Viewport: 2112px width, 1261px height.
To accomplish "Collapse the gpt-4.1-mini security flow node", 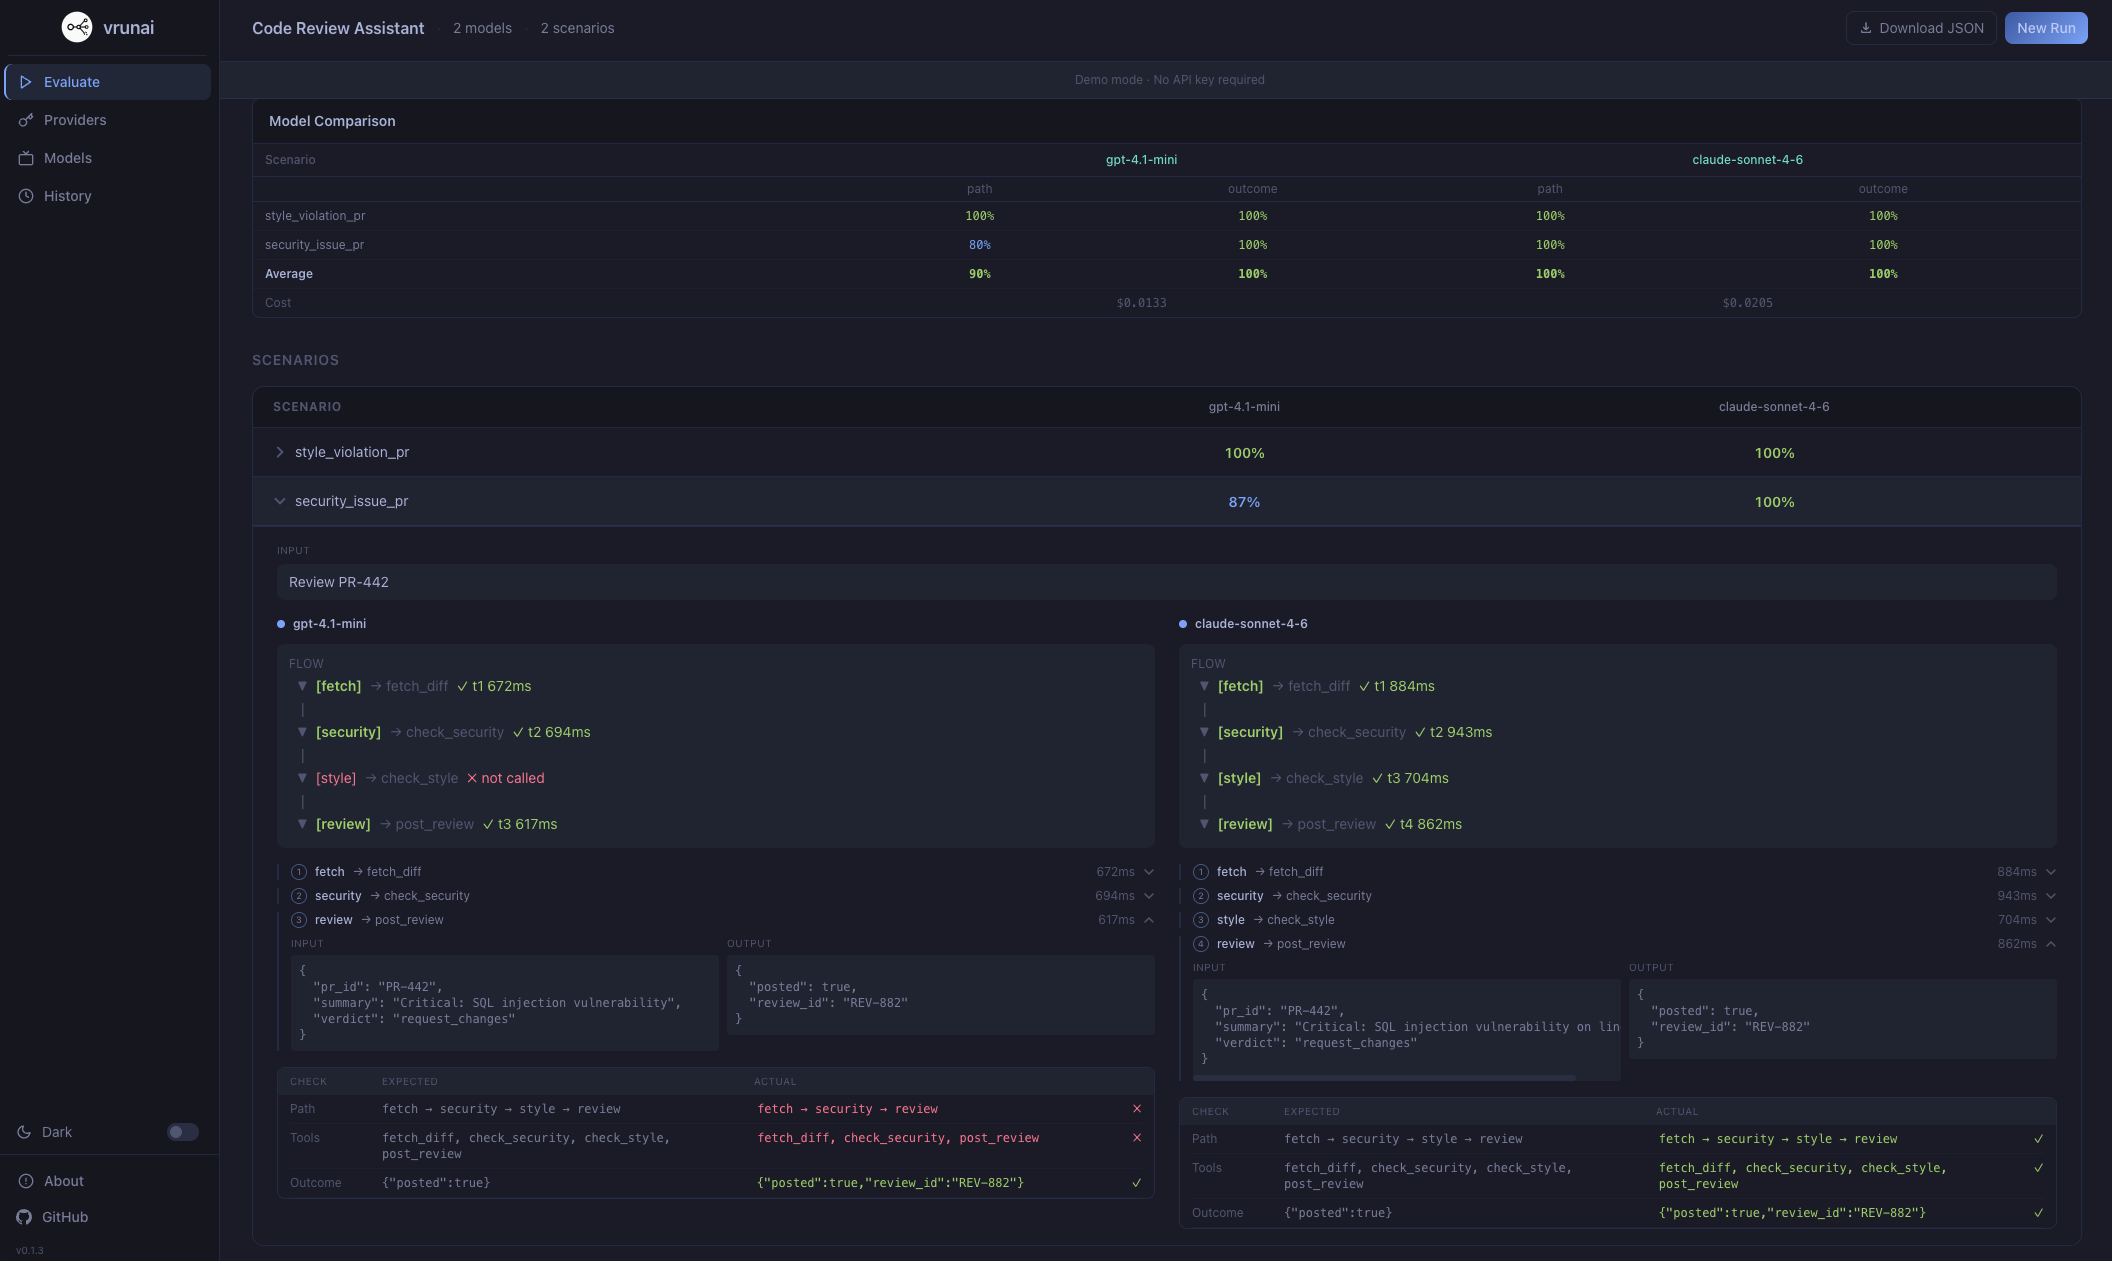I will coord(302,732).
